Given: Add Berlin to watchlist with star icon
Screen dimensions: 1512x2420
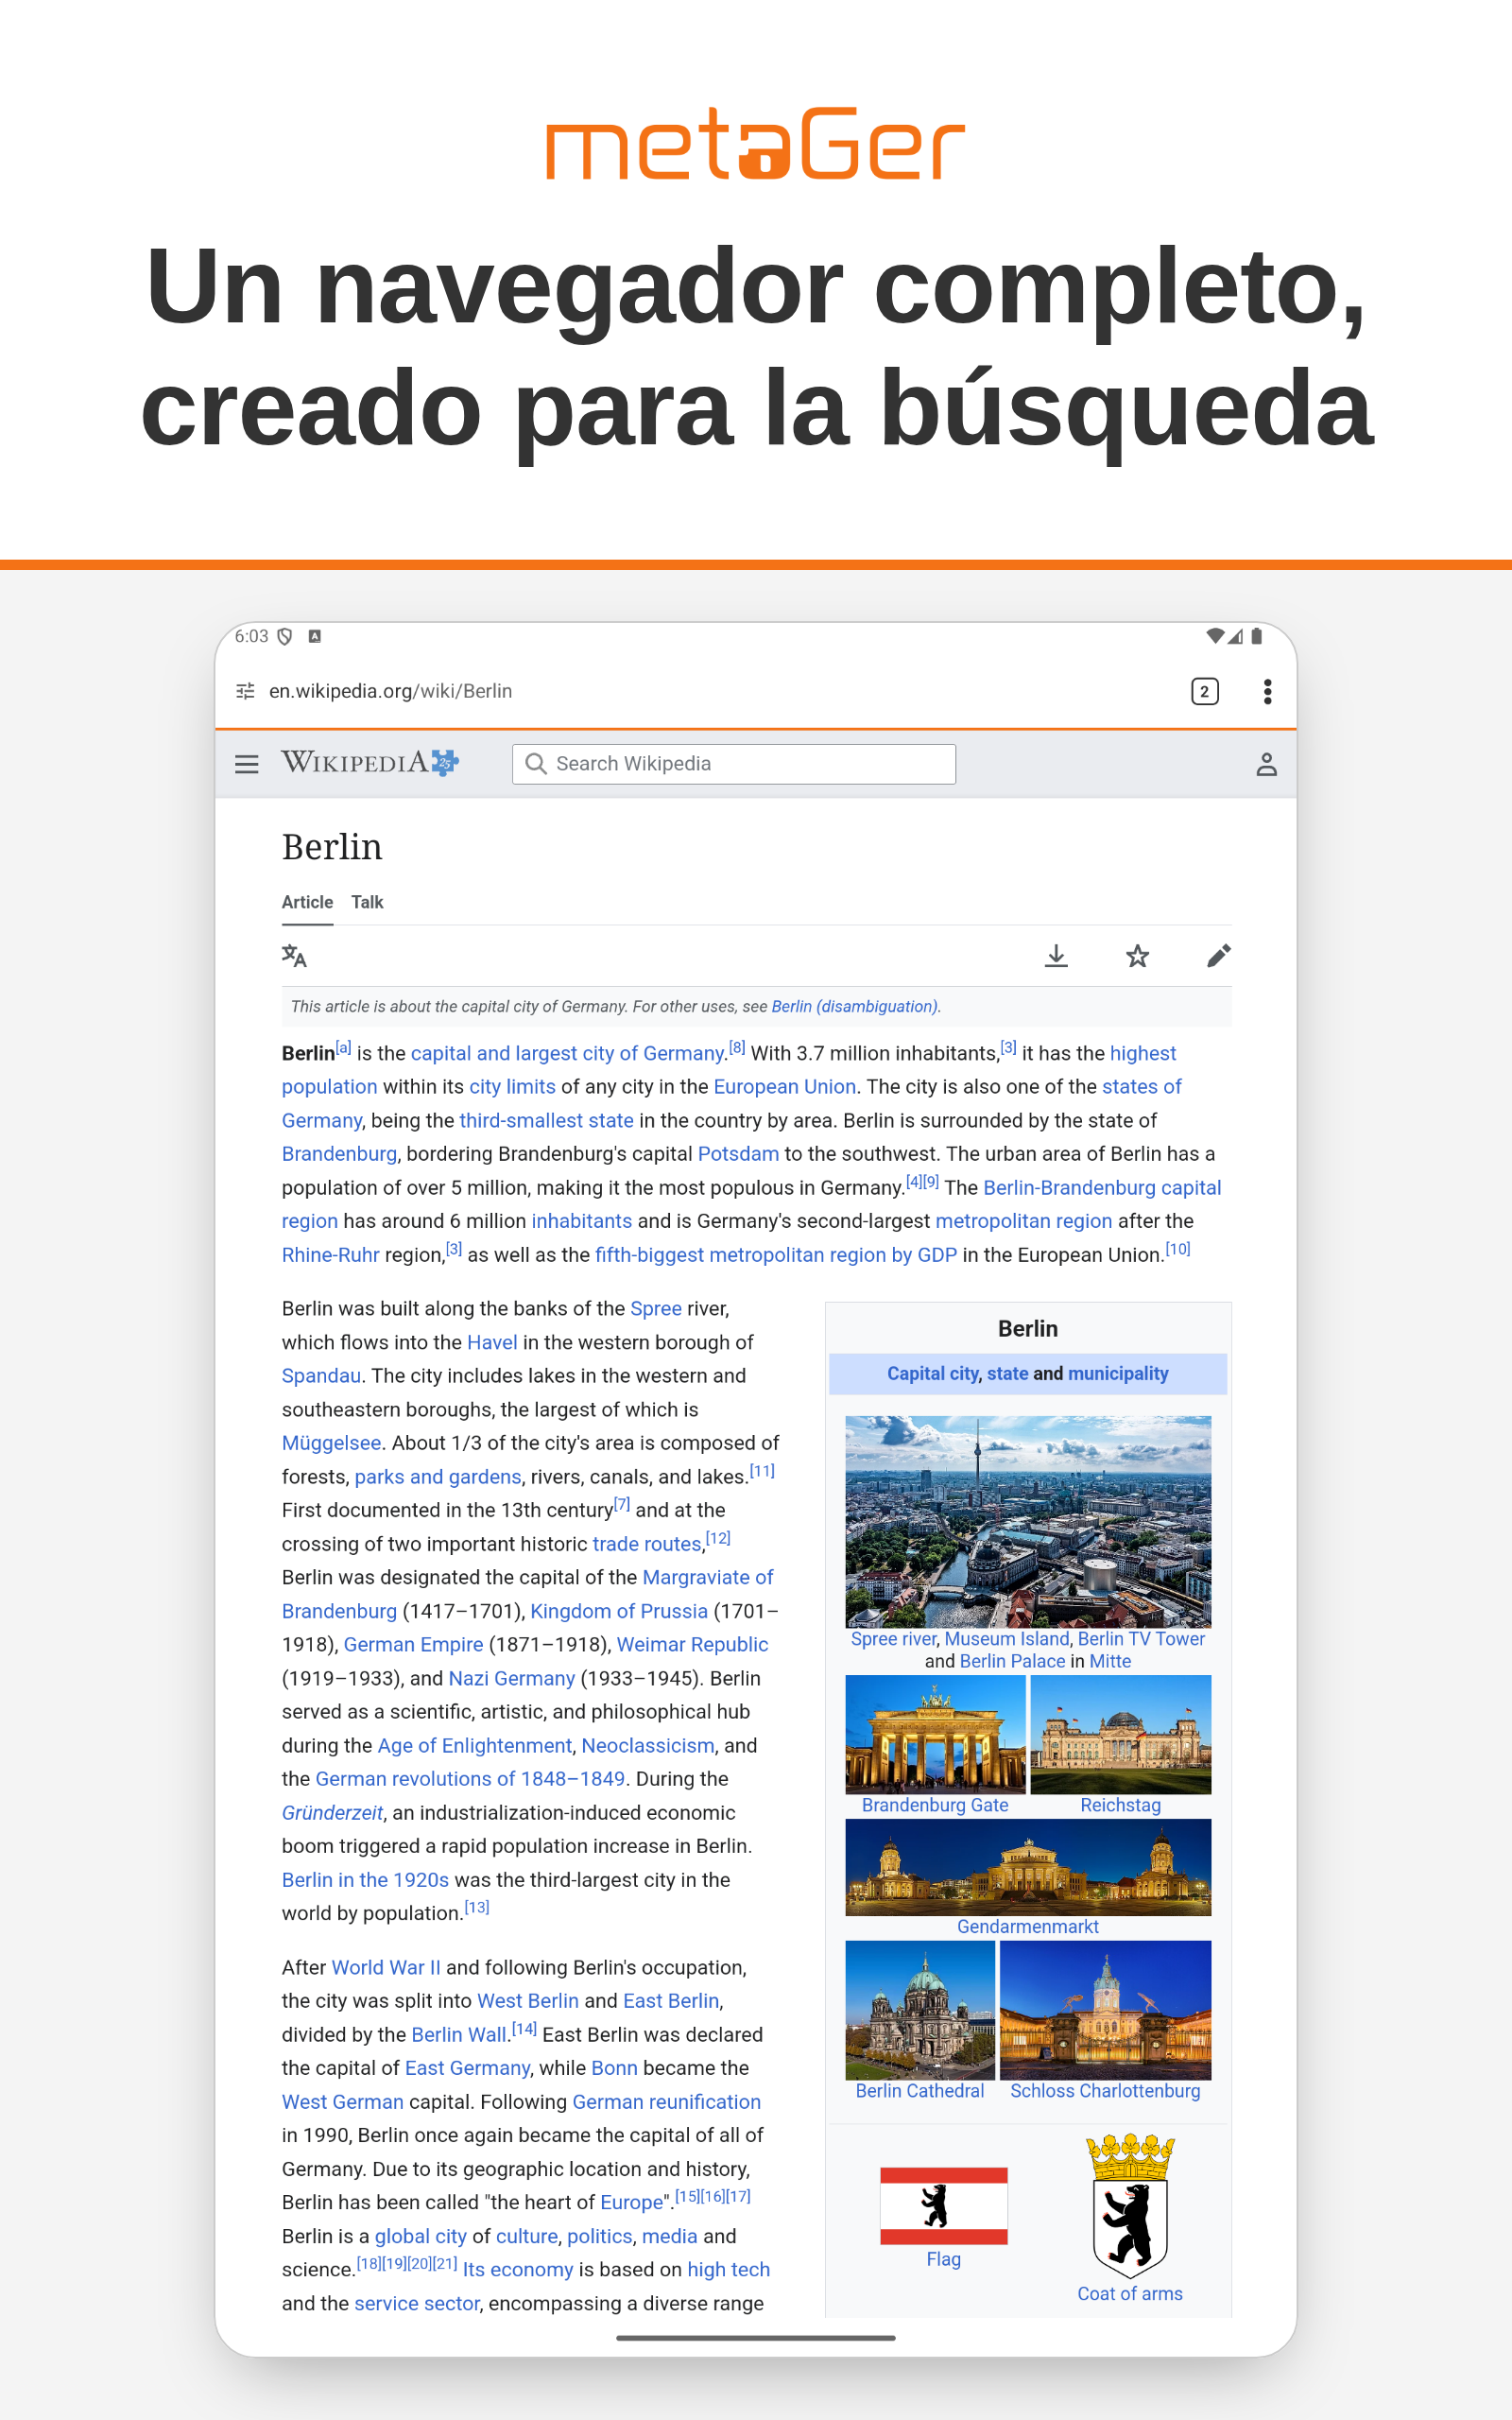Looking at the screenshot, I should click(1137, 956).
